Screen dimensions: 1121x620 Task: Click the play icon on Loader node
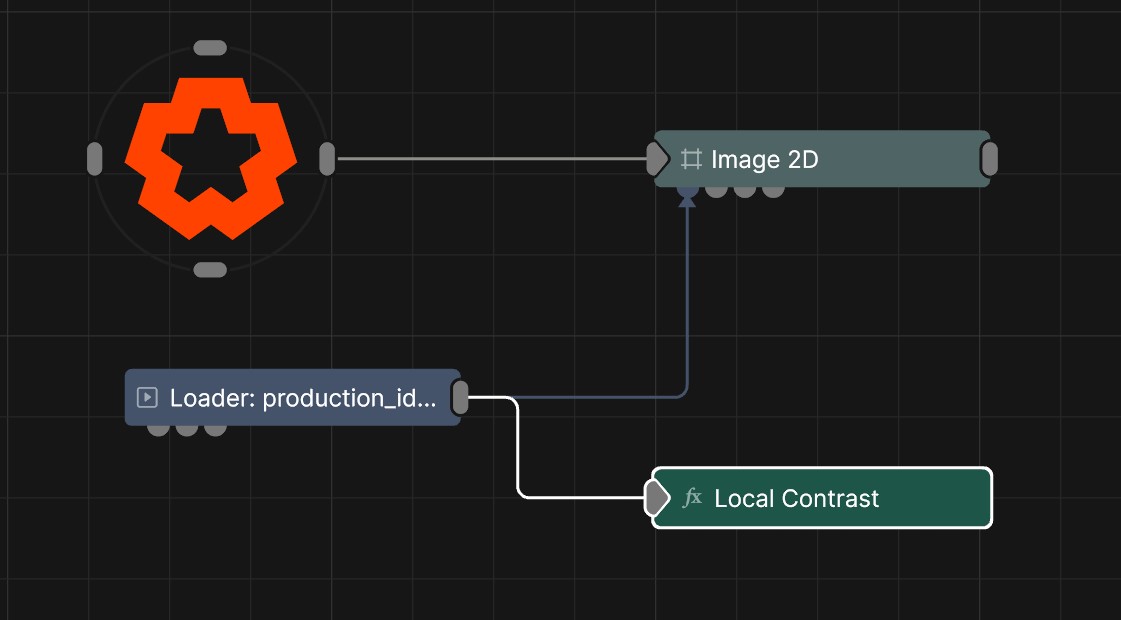click(x=147, y=398)
